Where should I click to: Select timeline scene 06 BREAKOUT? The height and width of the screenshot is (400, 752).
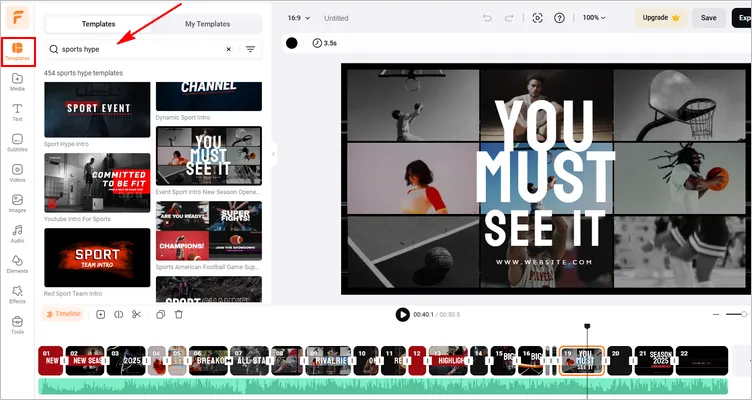click(209, 361)
